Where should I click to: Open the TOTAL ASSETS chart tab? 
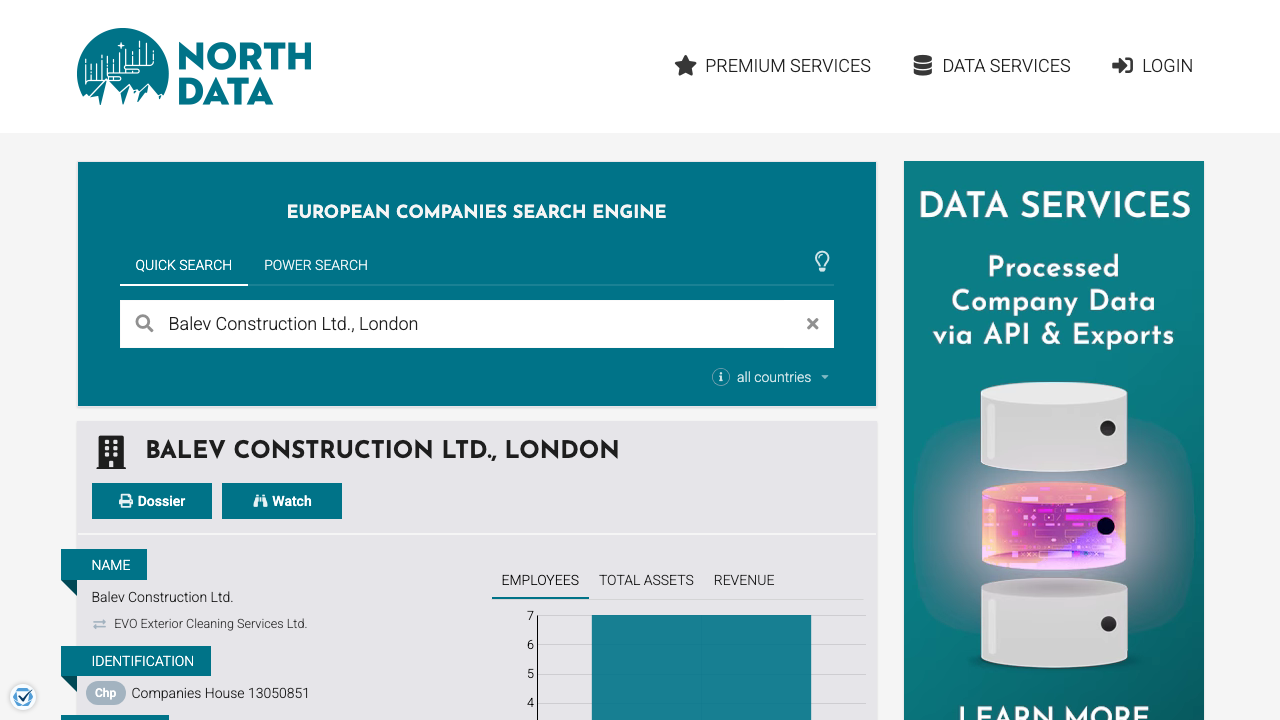point(646,580)
